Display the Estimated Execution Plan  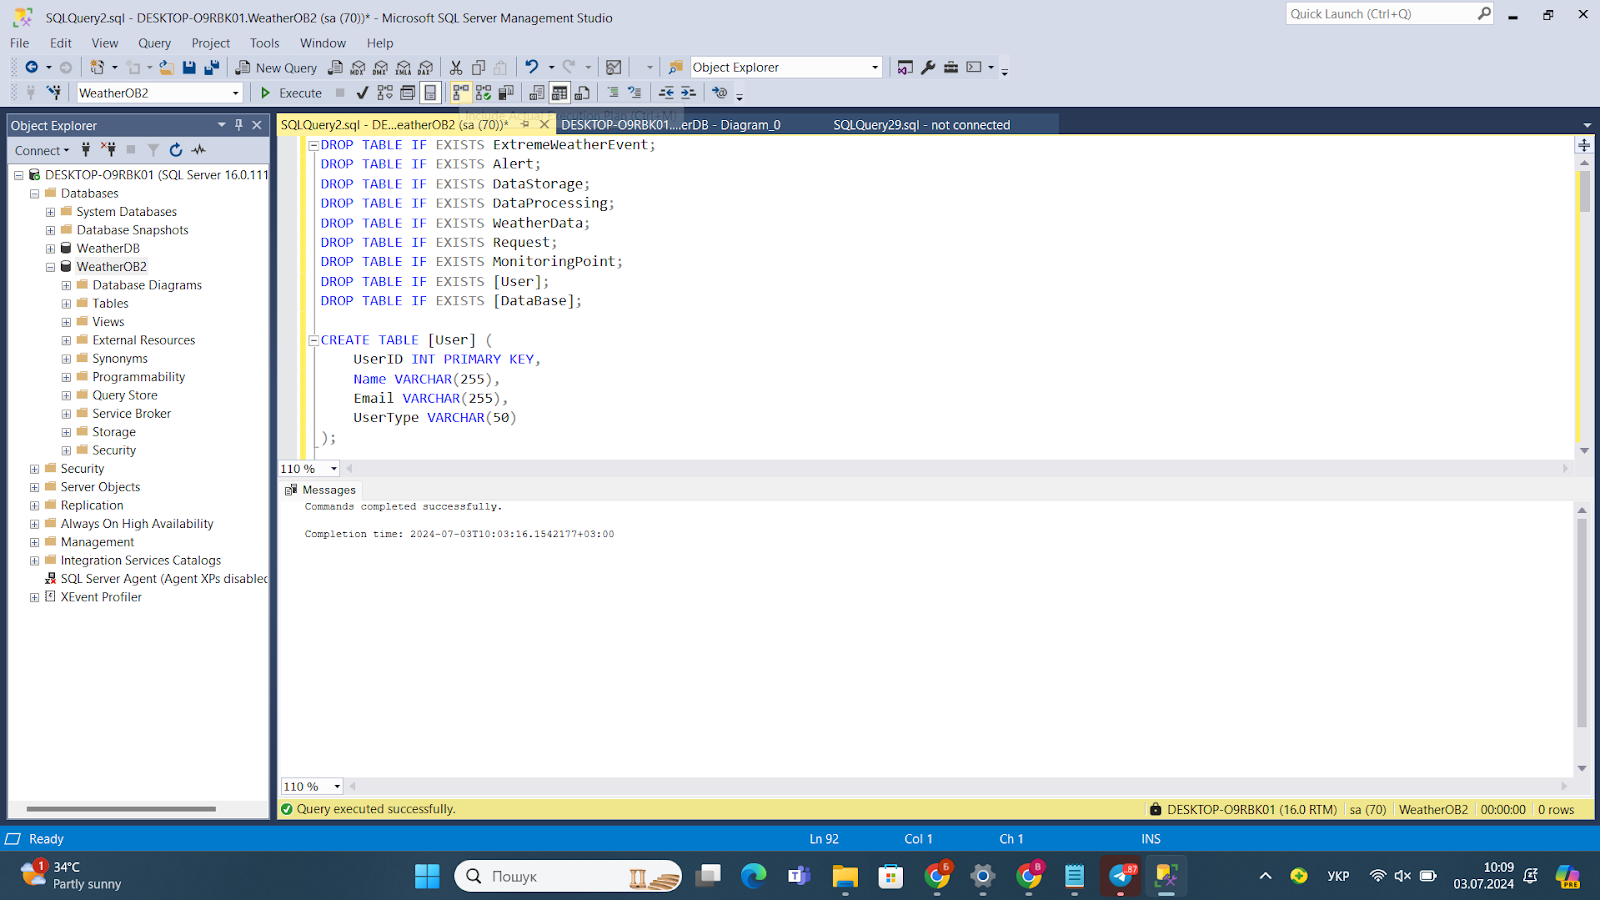pyautogui.click(x=385, y=93)
